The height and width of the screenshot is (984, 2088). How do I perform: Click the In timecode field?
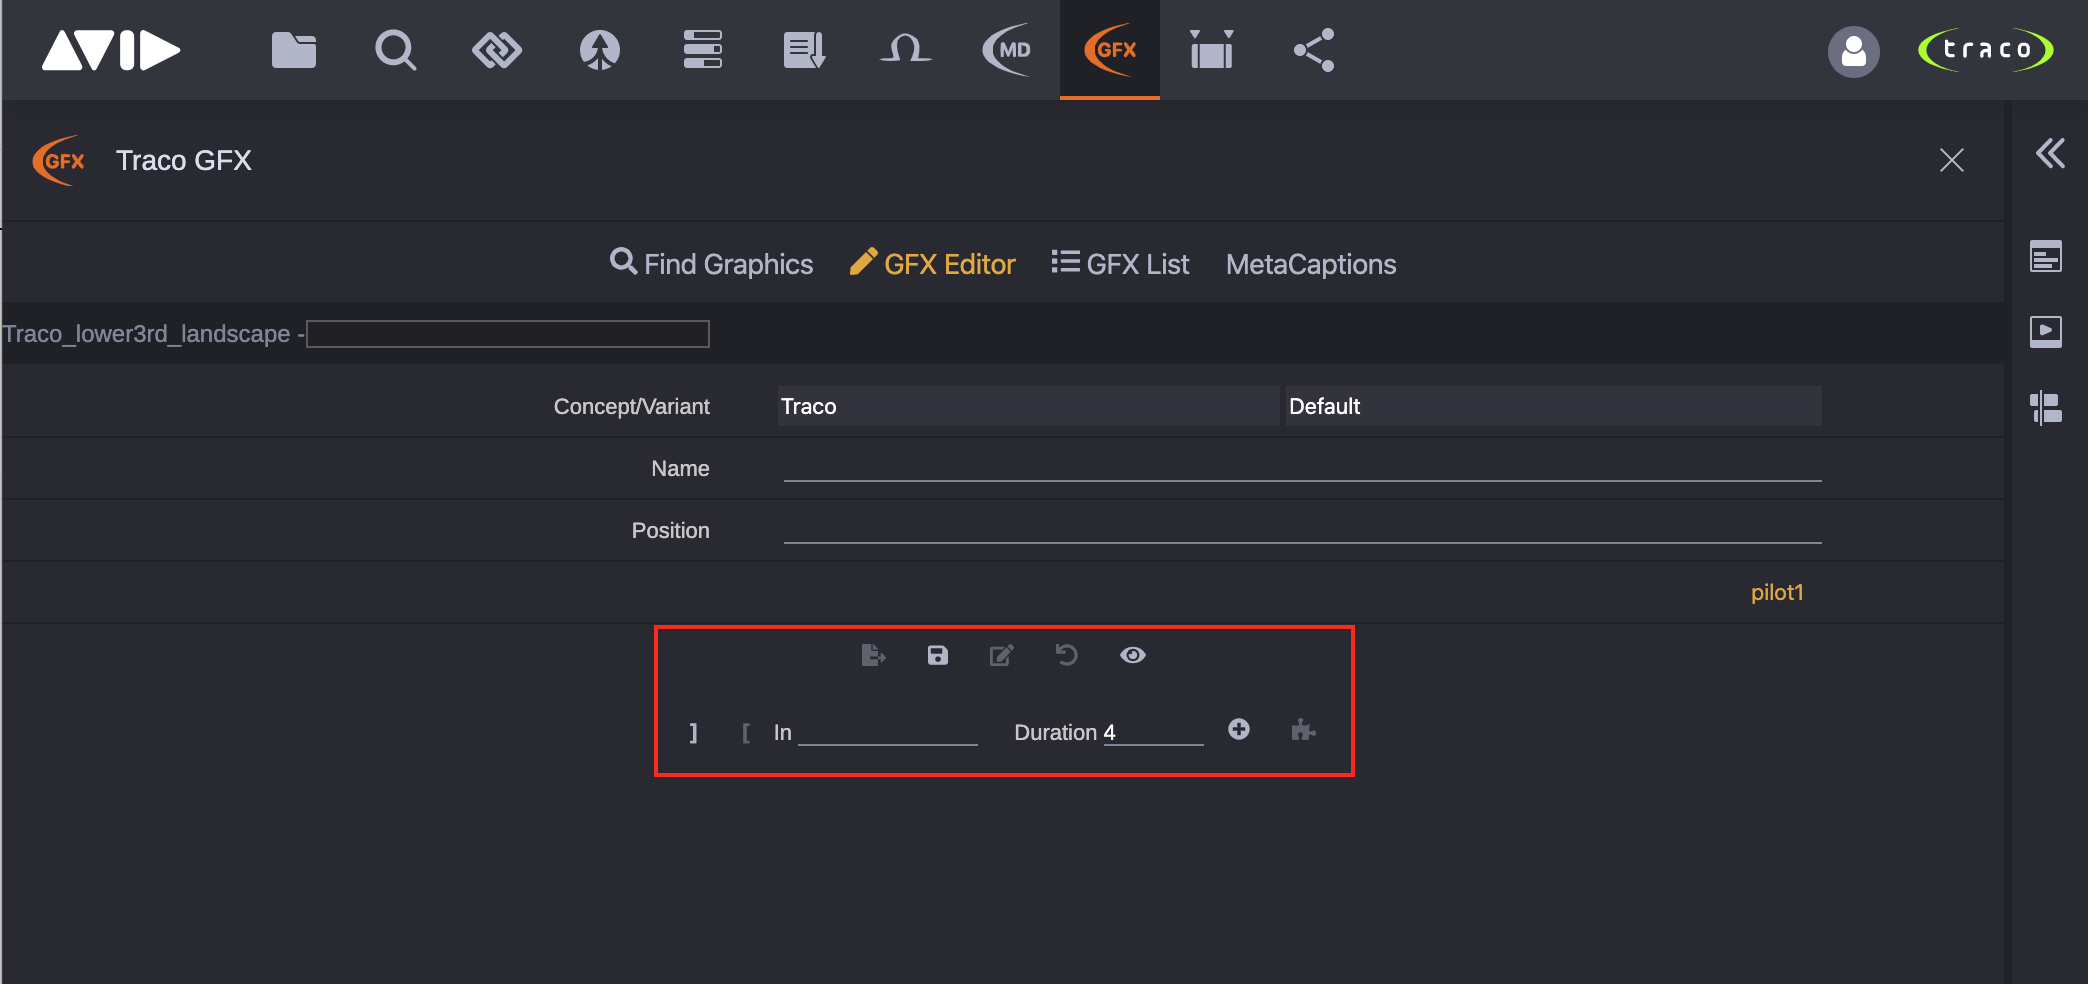tap(888, 732)
